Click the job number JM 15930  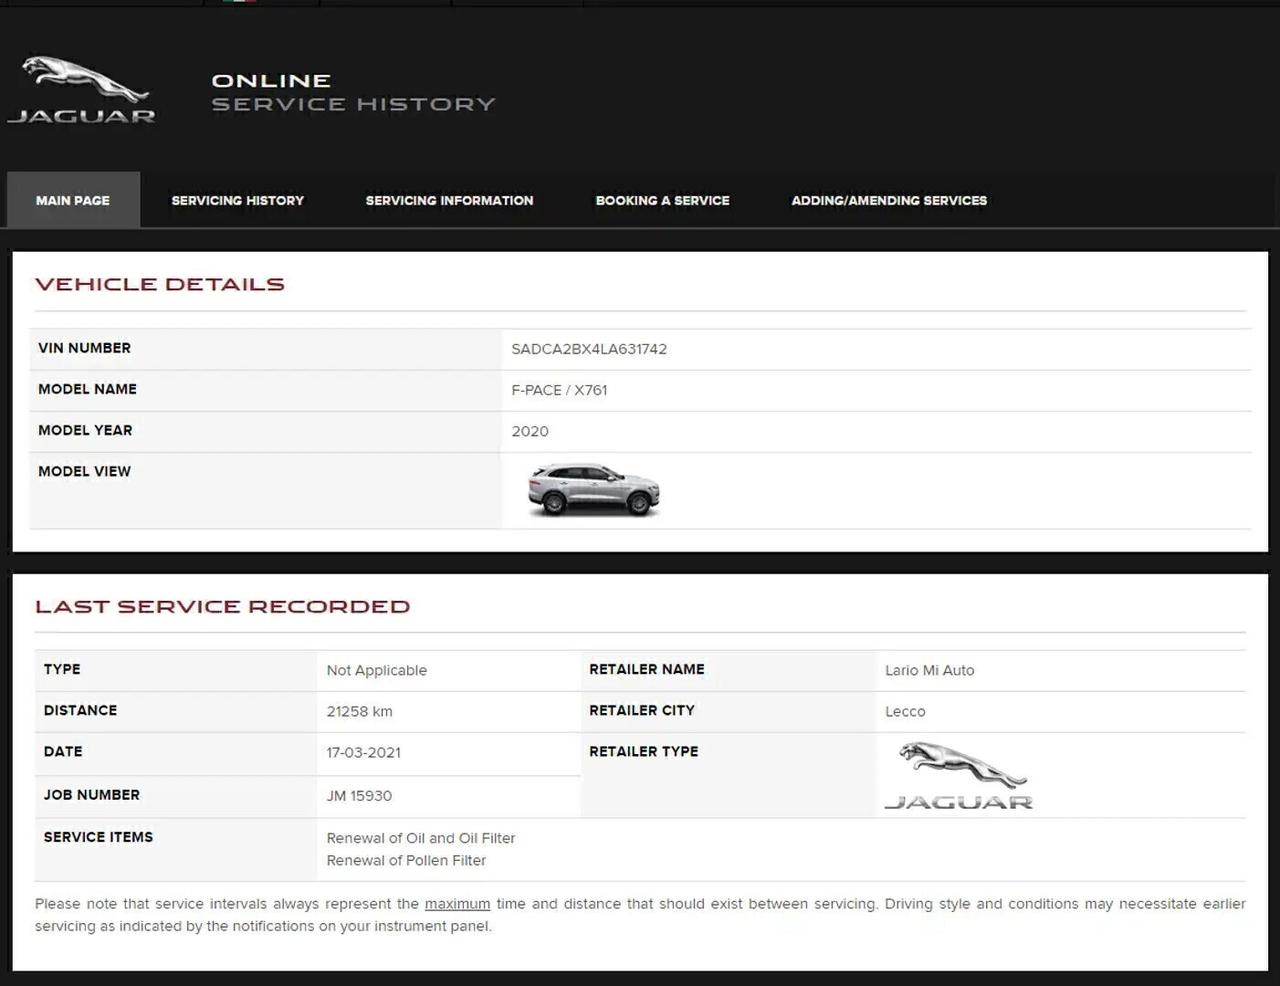tap(360, 796)
